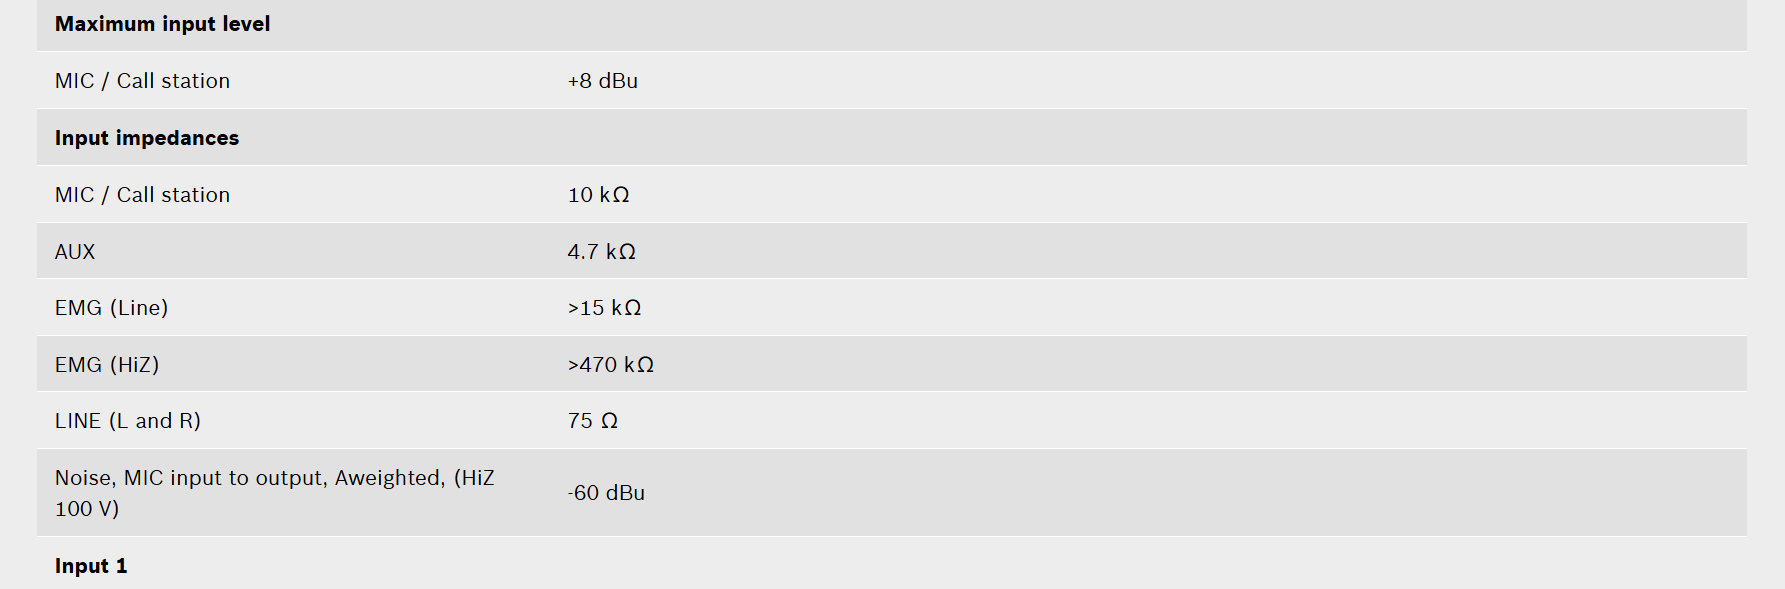Select the Maximum input level heading
The height and width of the screenshot is (589, 1785).
[x=162, y=24]
